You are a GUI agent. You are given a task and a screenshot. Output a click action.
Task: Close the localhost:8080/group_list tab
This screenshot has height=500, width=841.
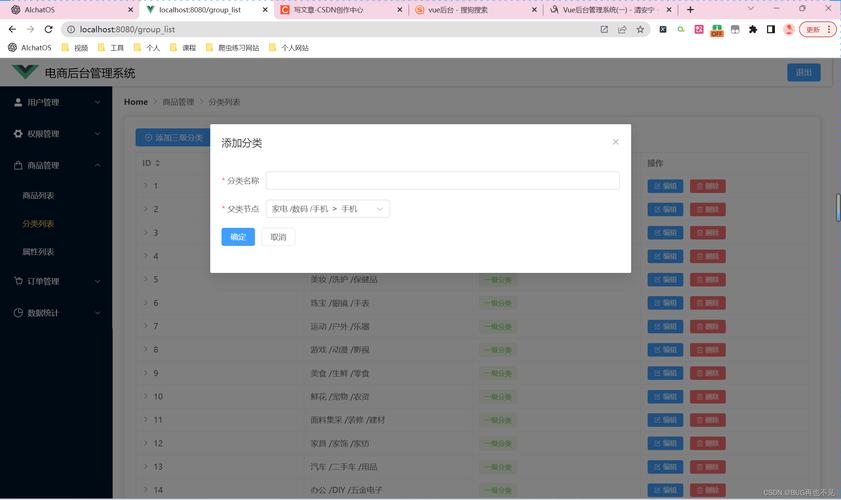click(265, 10)
